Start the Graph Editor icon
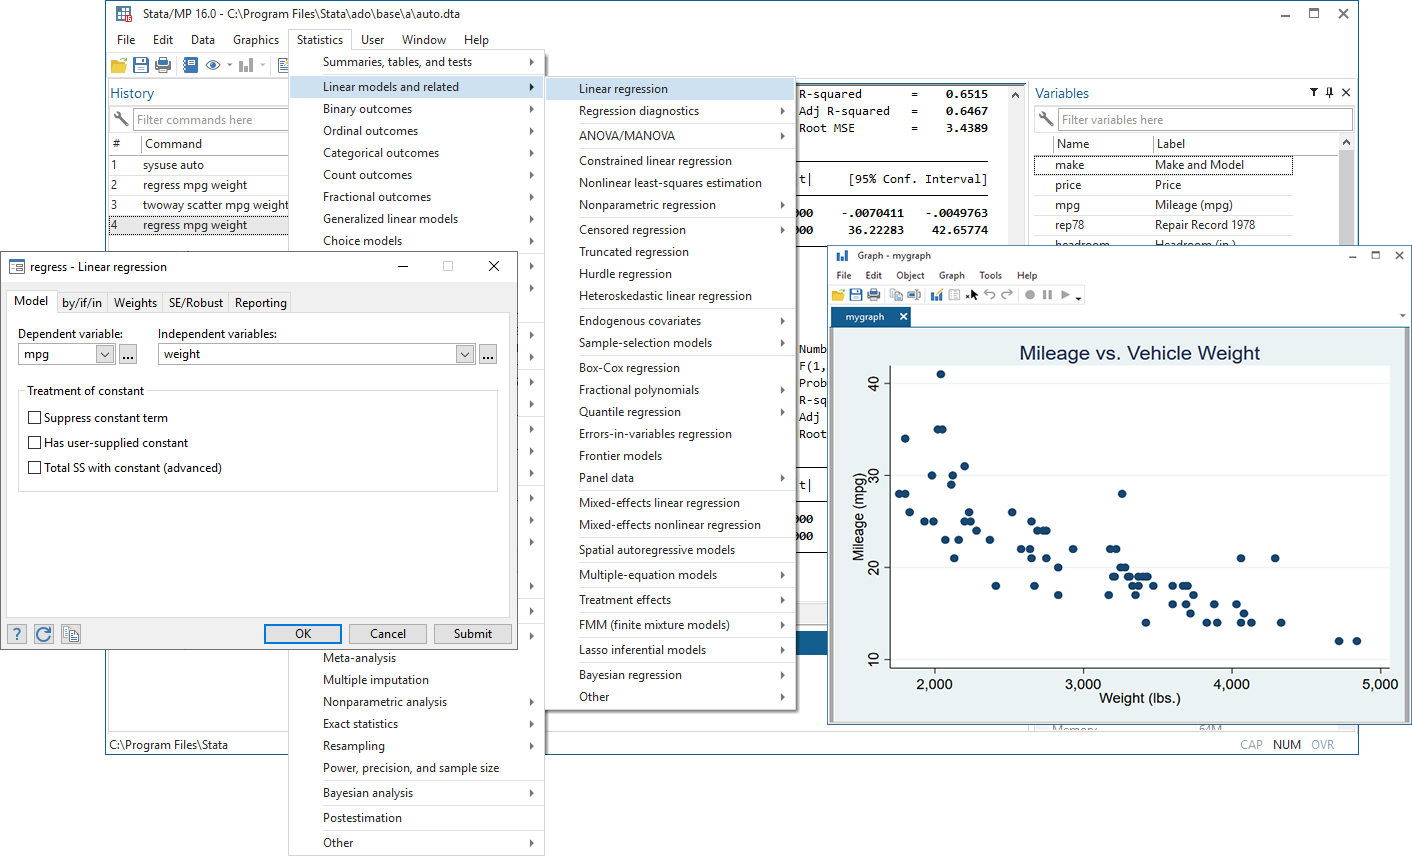 click(x=936, y=295)
